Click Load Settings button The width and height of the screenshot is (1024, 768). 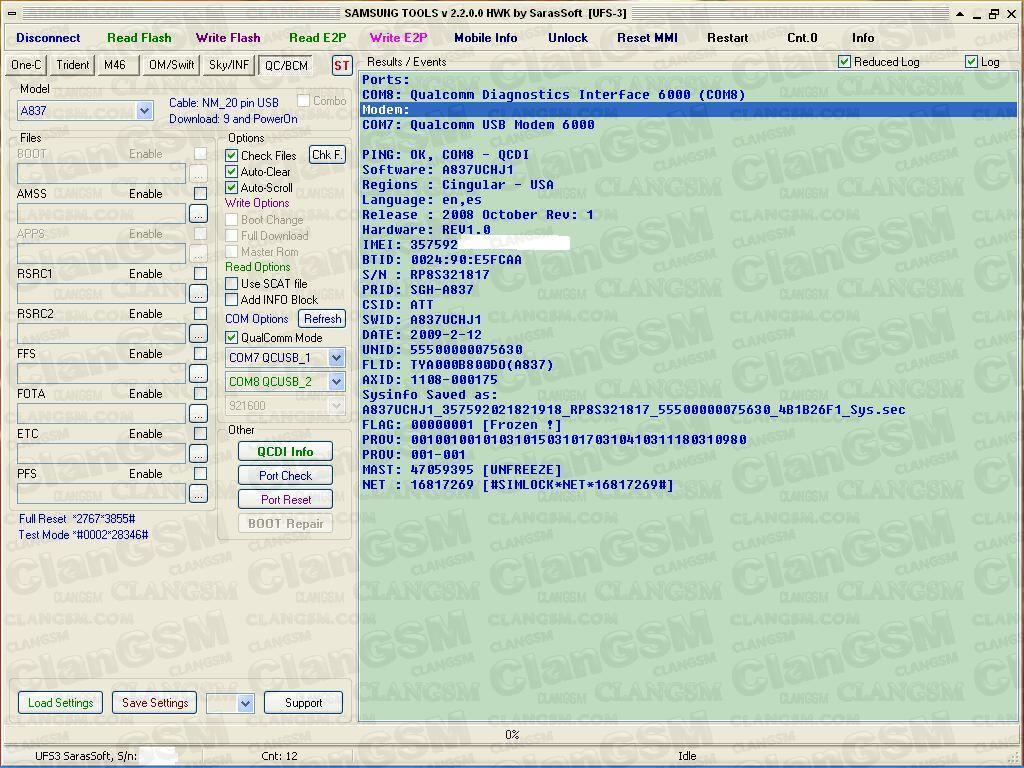click(60, 703)
